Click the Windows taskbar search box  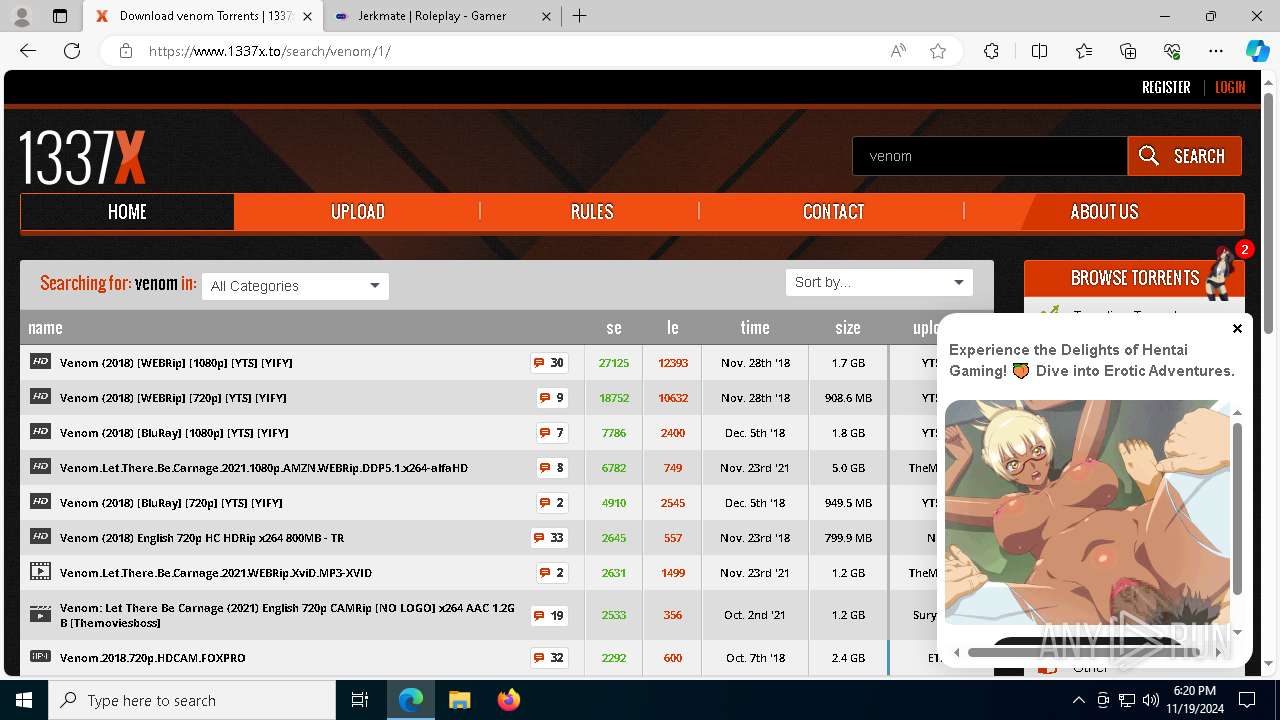[192, 700]
